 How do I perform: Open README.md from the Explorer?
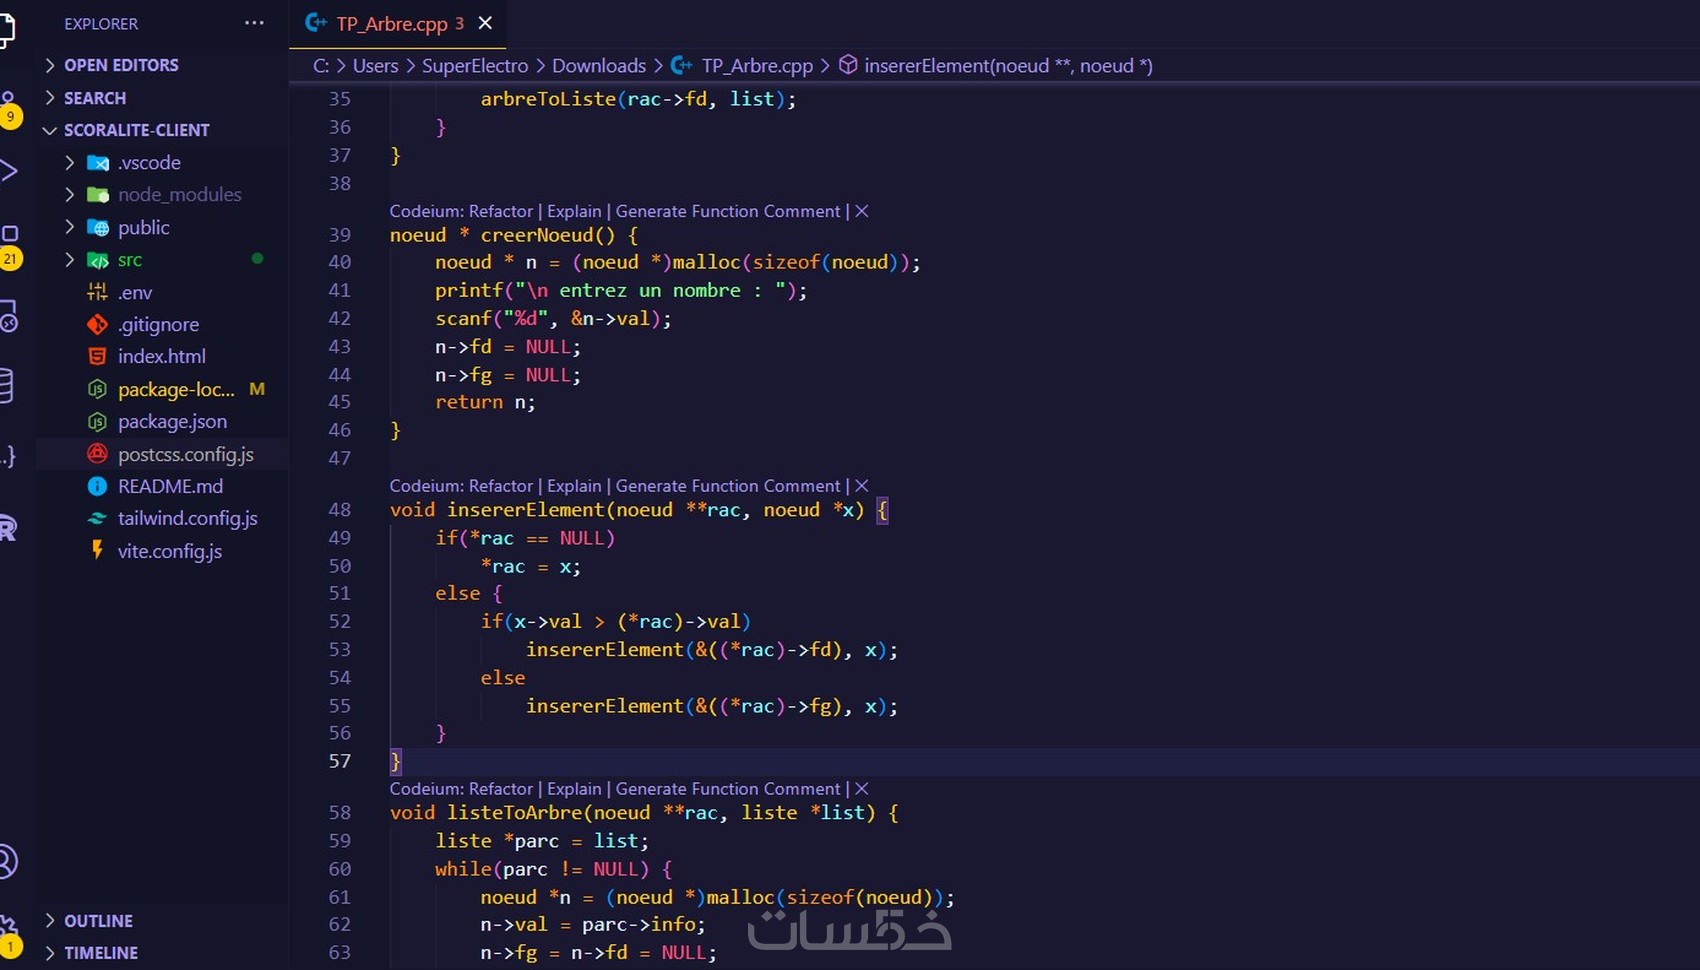click(169, 486)
